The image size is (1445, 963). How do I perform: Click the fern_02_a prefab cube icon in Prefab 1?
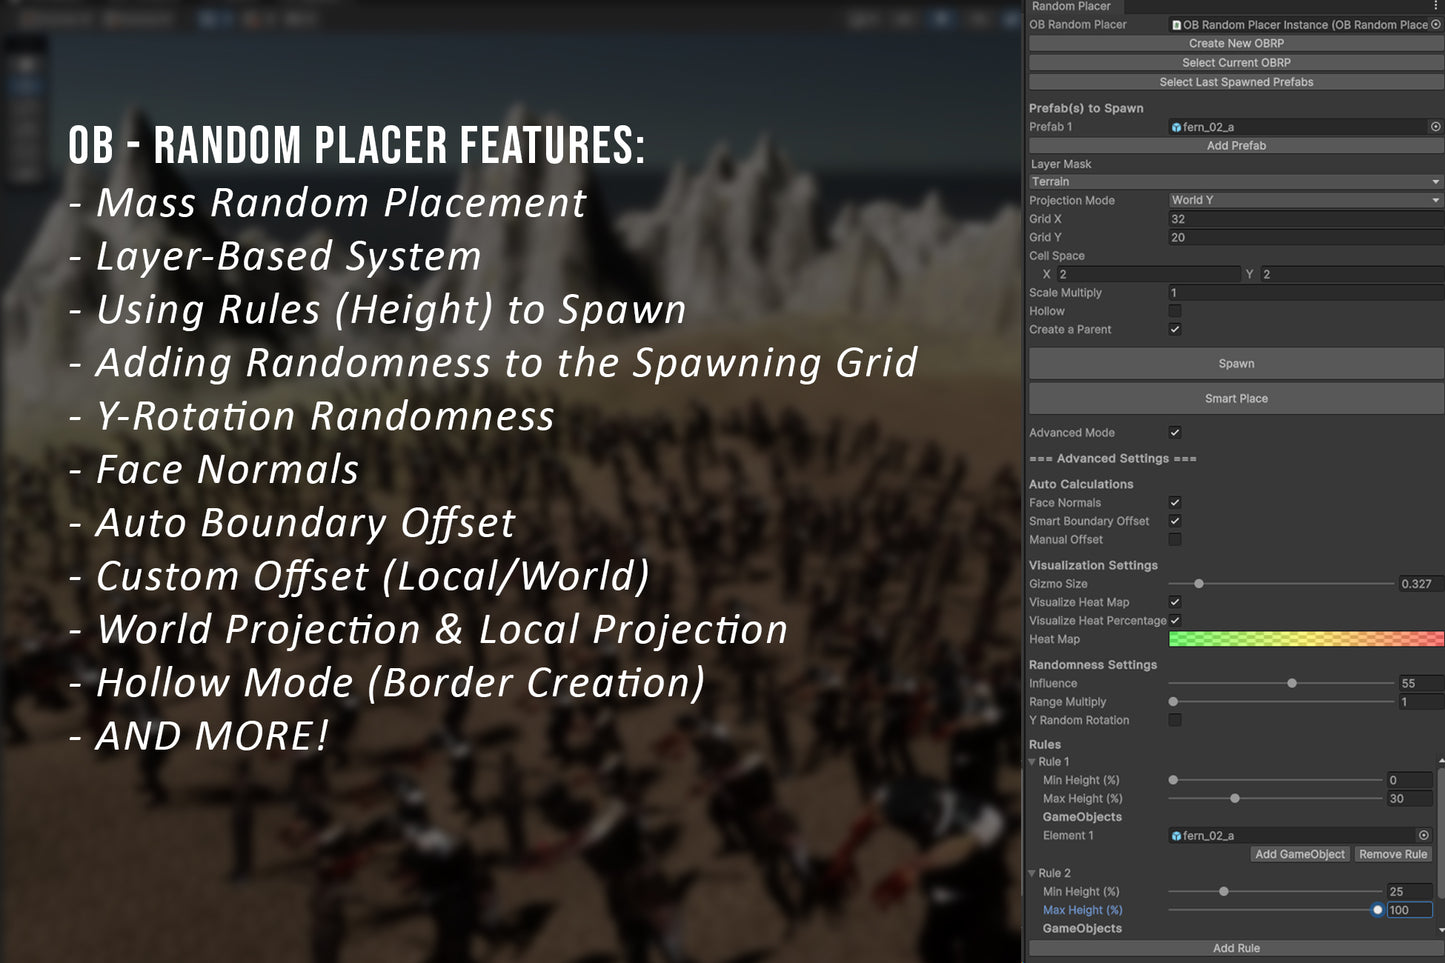point(1176,128)
